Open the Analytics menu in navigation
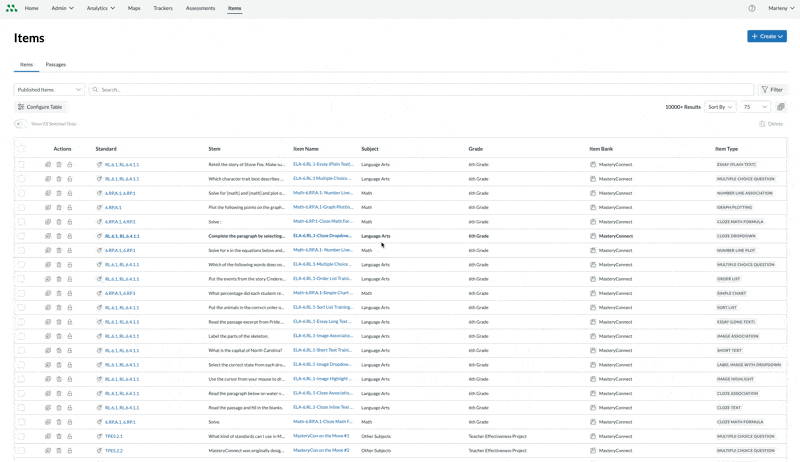Viewport: 800px width, 462px height. 100,8
